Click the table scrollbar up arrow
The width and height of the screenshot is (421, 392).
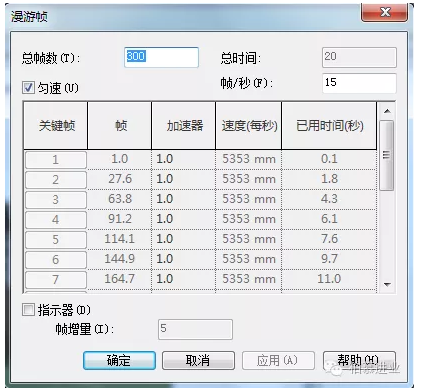tap(387, 111)
